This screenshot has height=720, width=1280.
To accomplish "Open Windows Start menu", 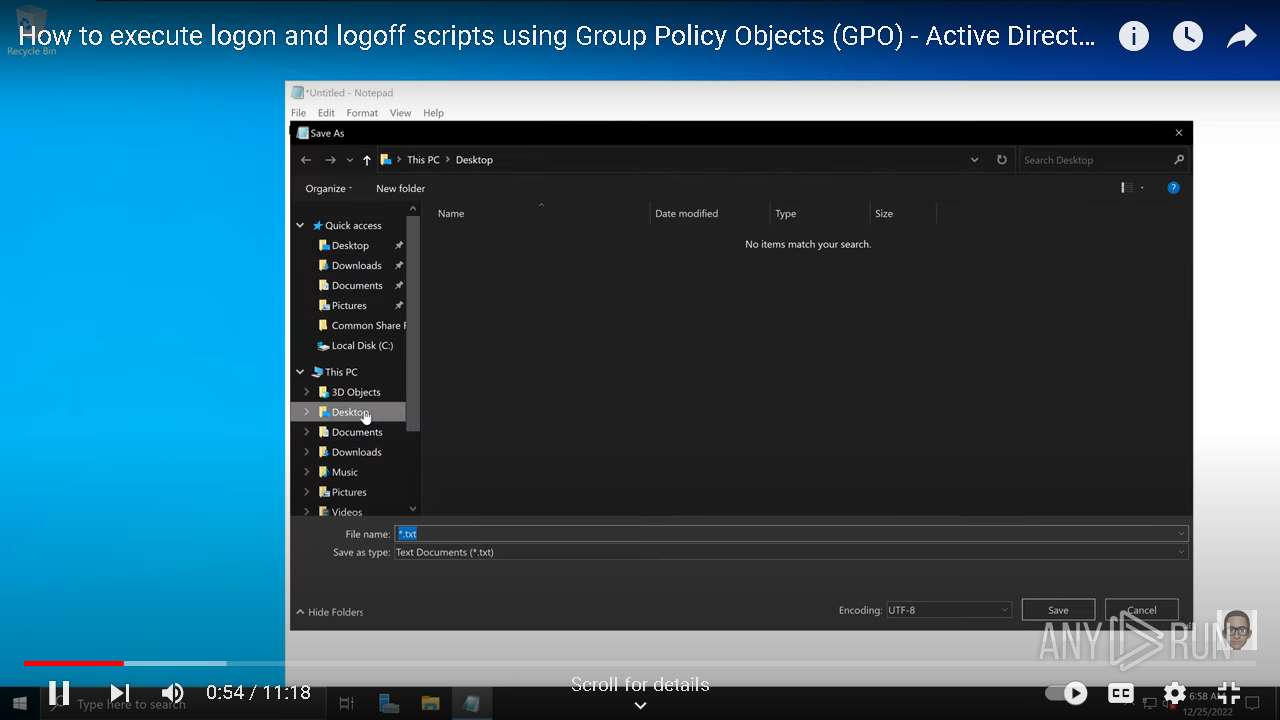I will tap(20, 703).
